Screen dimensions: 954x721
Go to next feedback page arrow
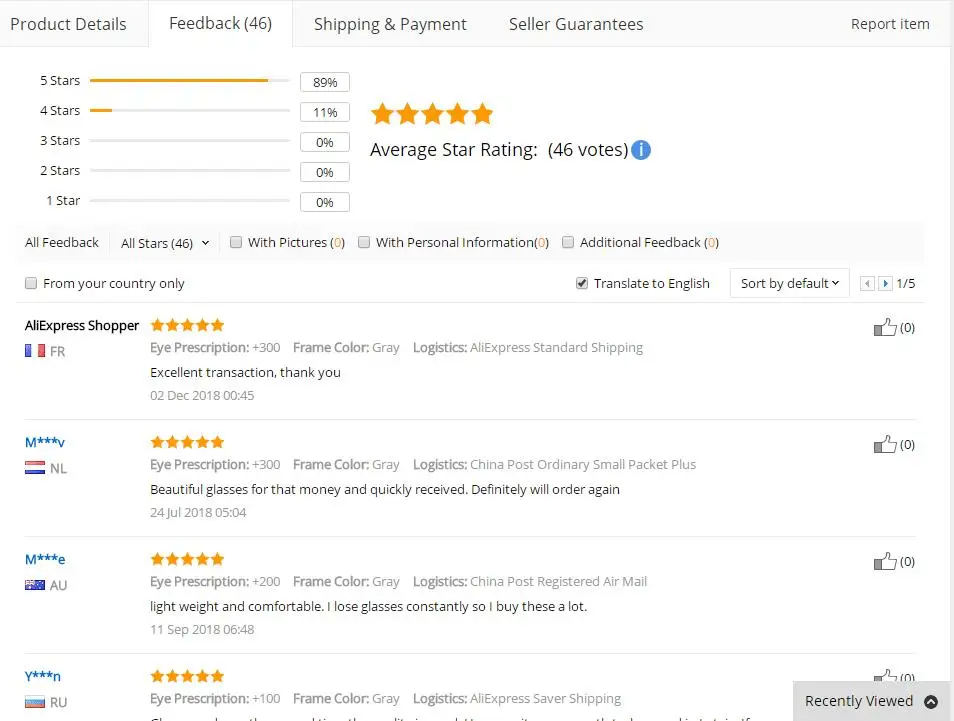(x=885, y=284)
